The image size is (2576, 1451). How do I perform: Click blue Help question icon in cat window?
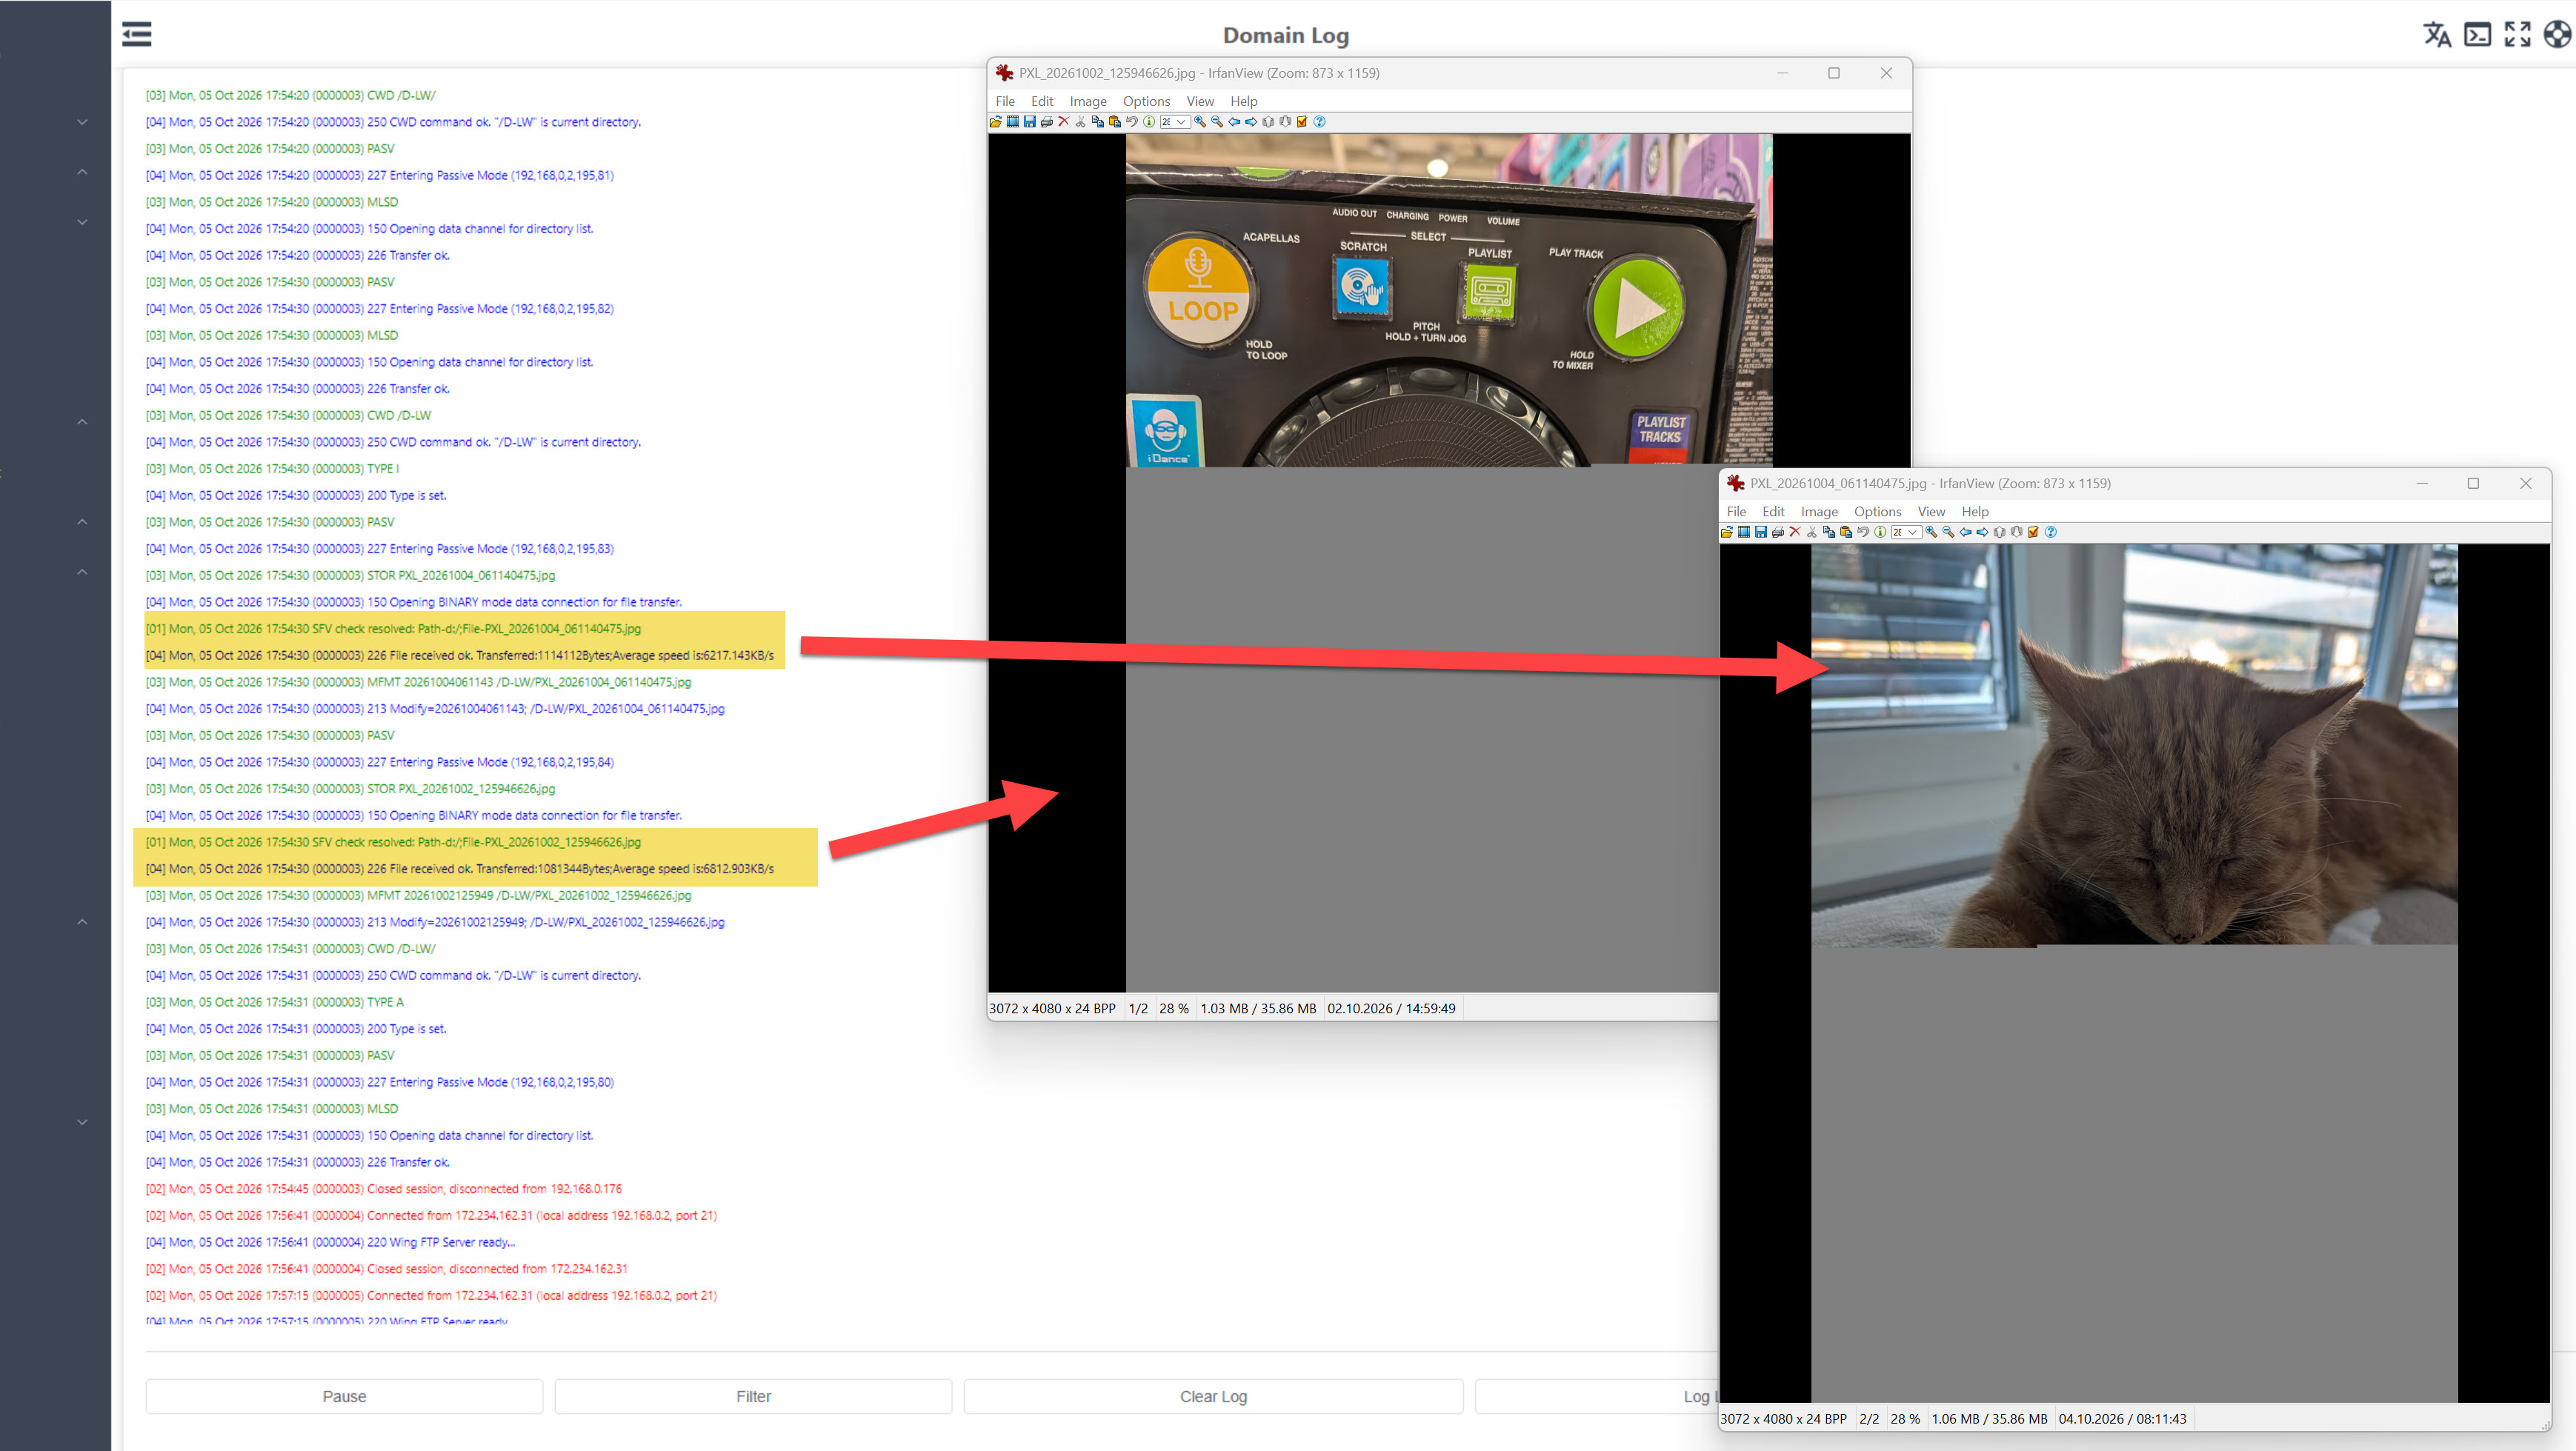(x=2051, y=533)
